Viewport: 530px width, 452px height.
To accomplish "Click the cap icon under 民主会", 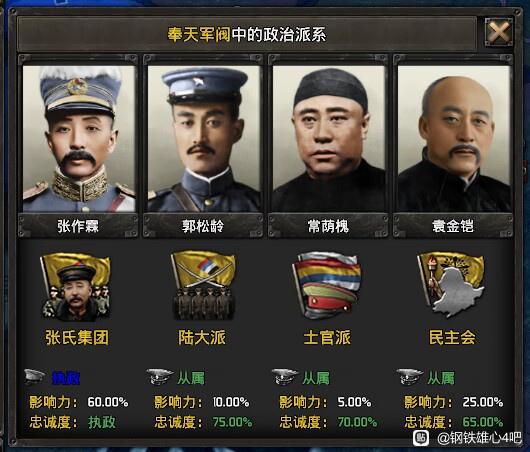I will [410, 377].
